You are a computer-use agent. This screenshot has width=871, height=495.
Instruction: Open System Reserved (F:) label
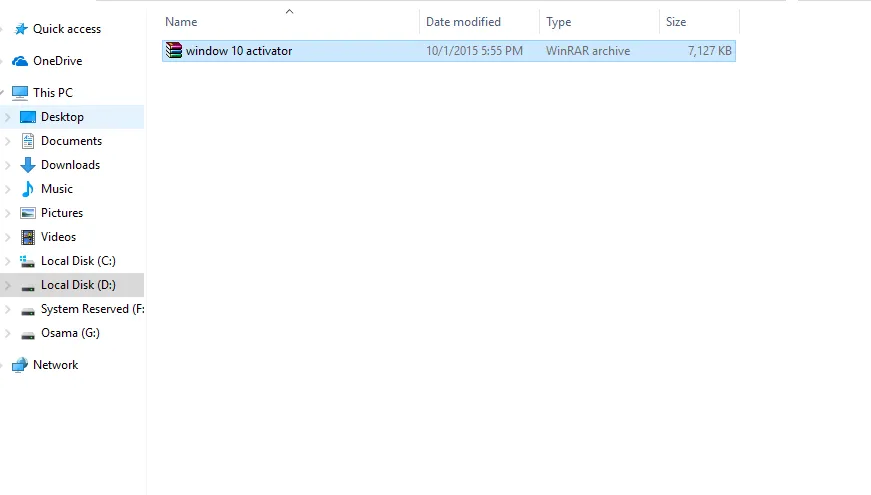(x=92, y=309)
